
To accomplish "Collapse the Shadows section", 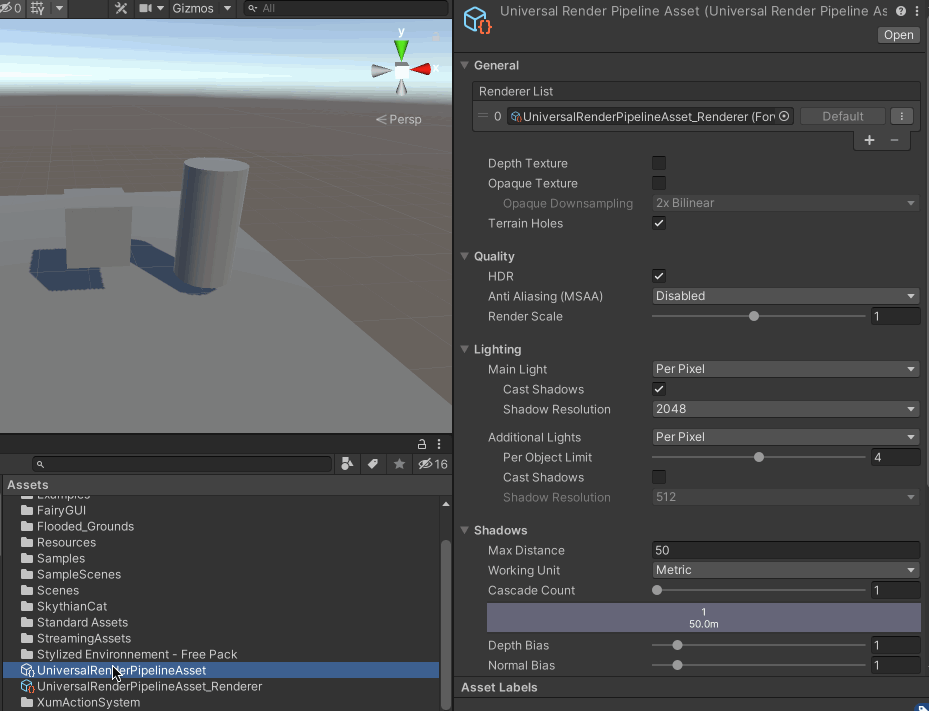I will (x=466, y=530).
